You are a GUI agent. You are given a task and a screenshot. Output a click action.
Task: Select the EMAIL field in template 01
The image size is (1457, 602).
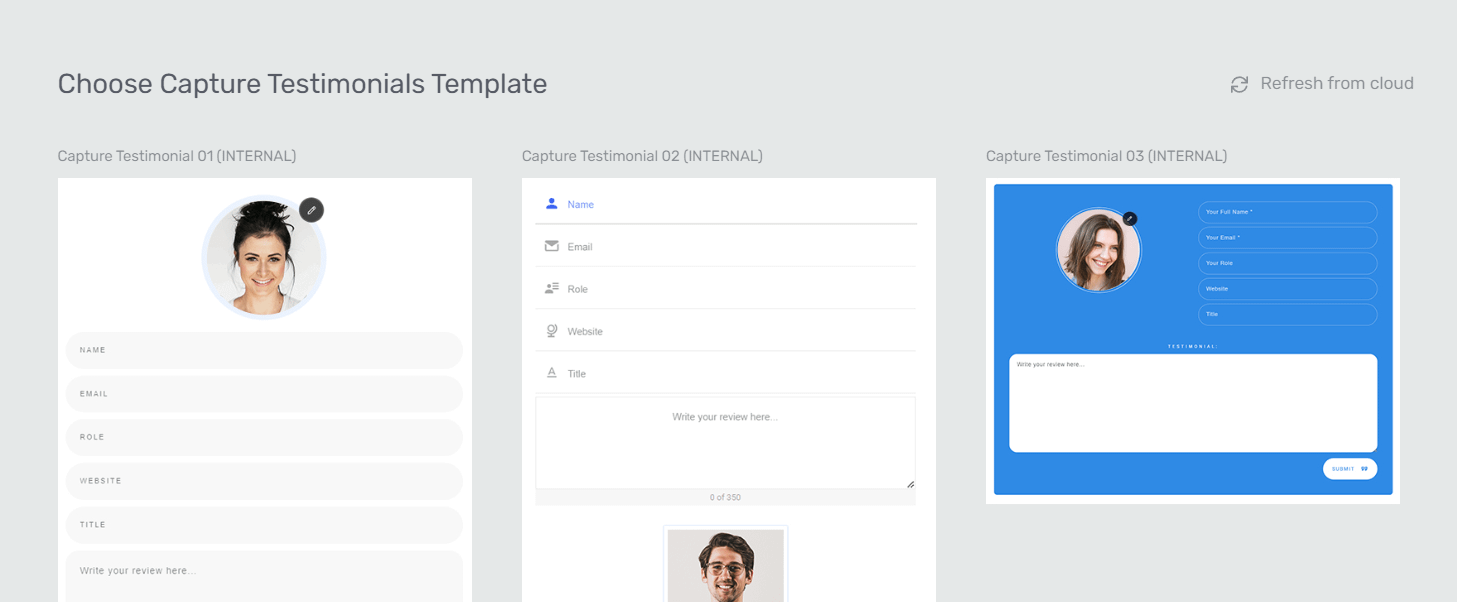264,394
